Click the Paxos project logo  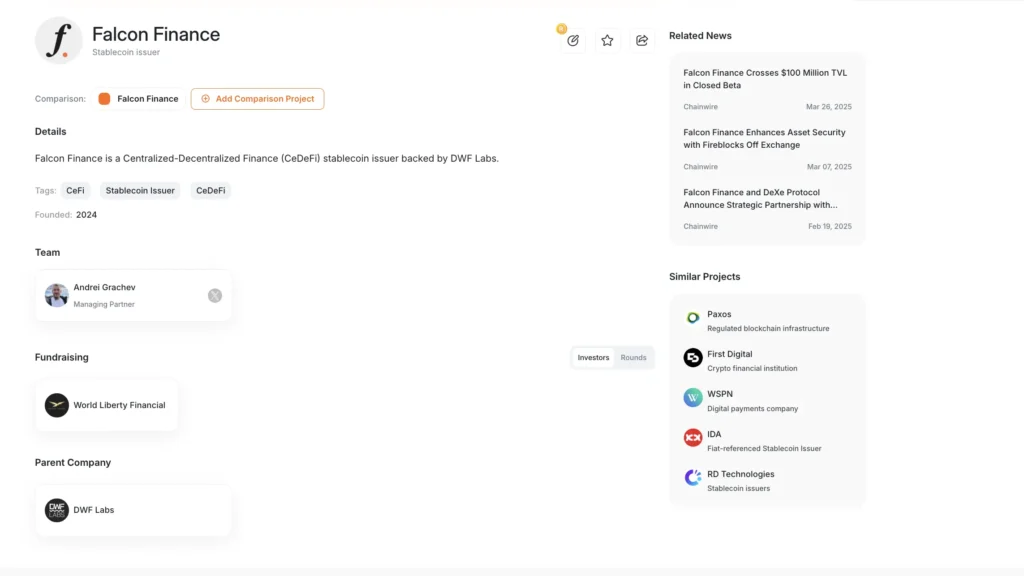[x=693, y=318]
